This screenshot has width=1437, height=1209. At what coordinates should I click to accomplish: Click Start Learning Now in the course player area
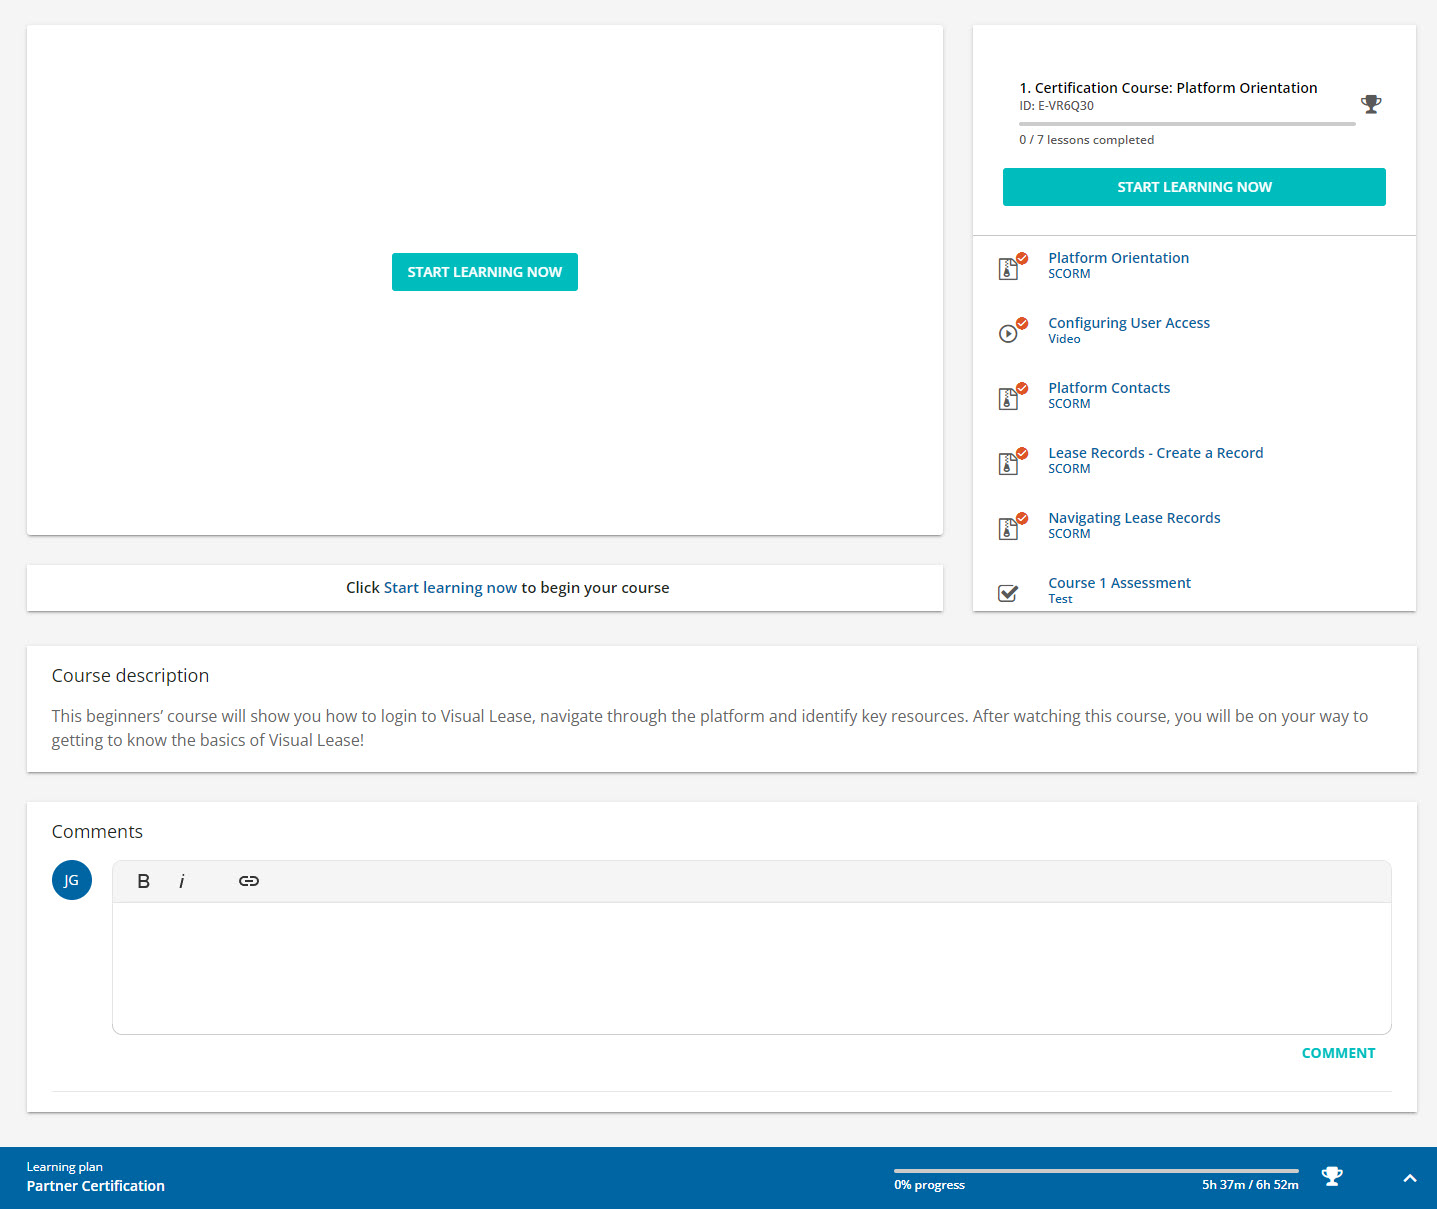point(485,272)
